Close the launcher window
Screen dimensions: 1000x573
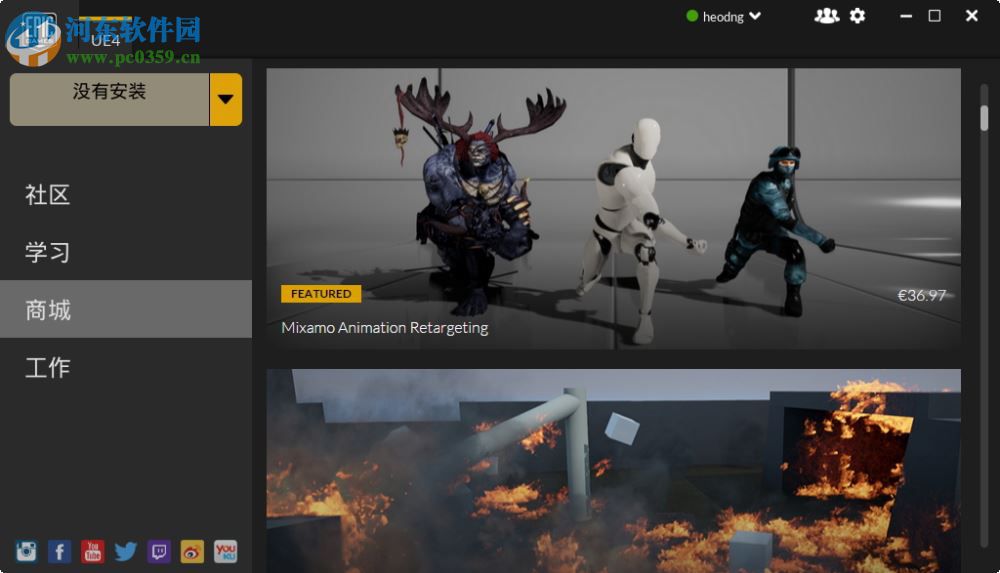(x=971, y=16)
